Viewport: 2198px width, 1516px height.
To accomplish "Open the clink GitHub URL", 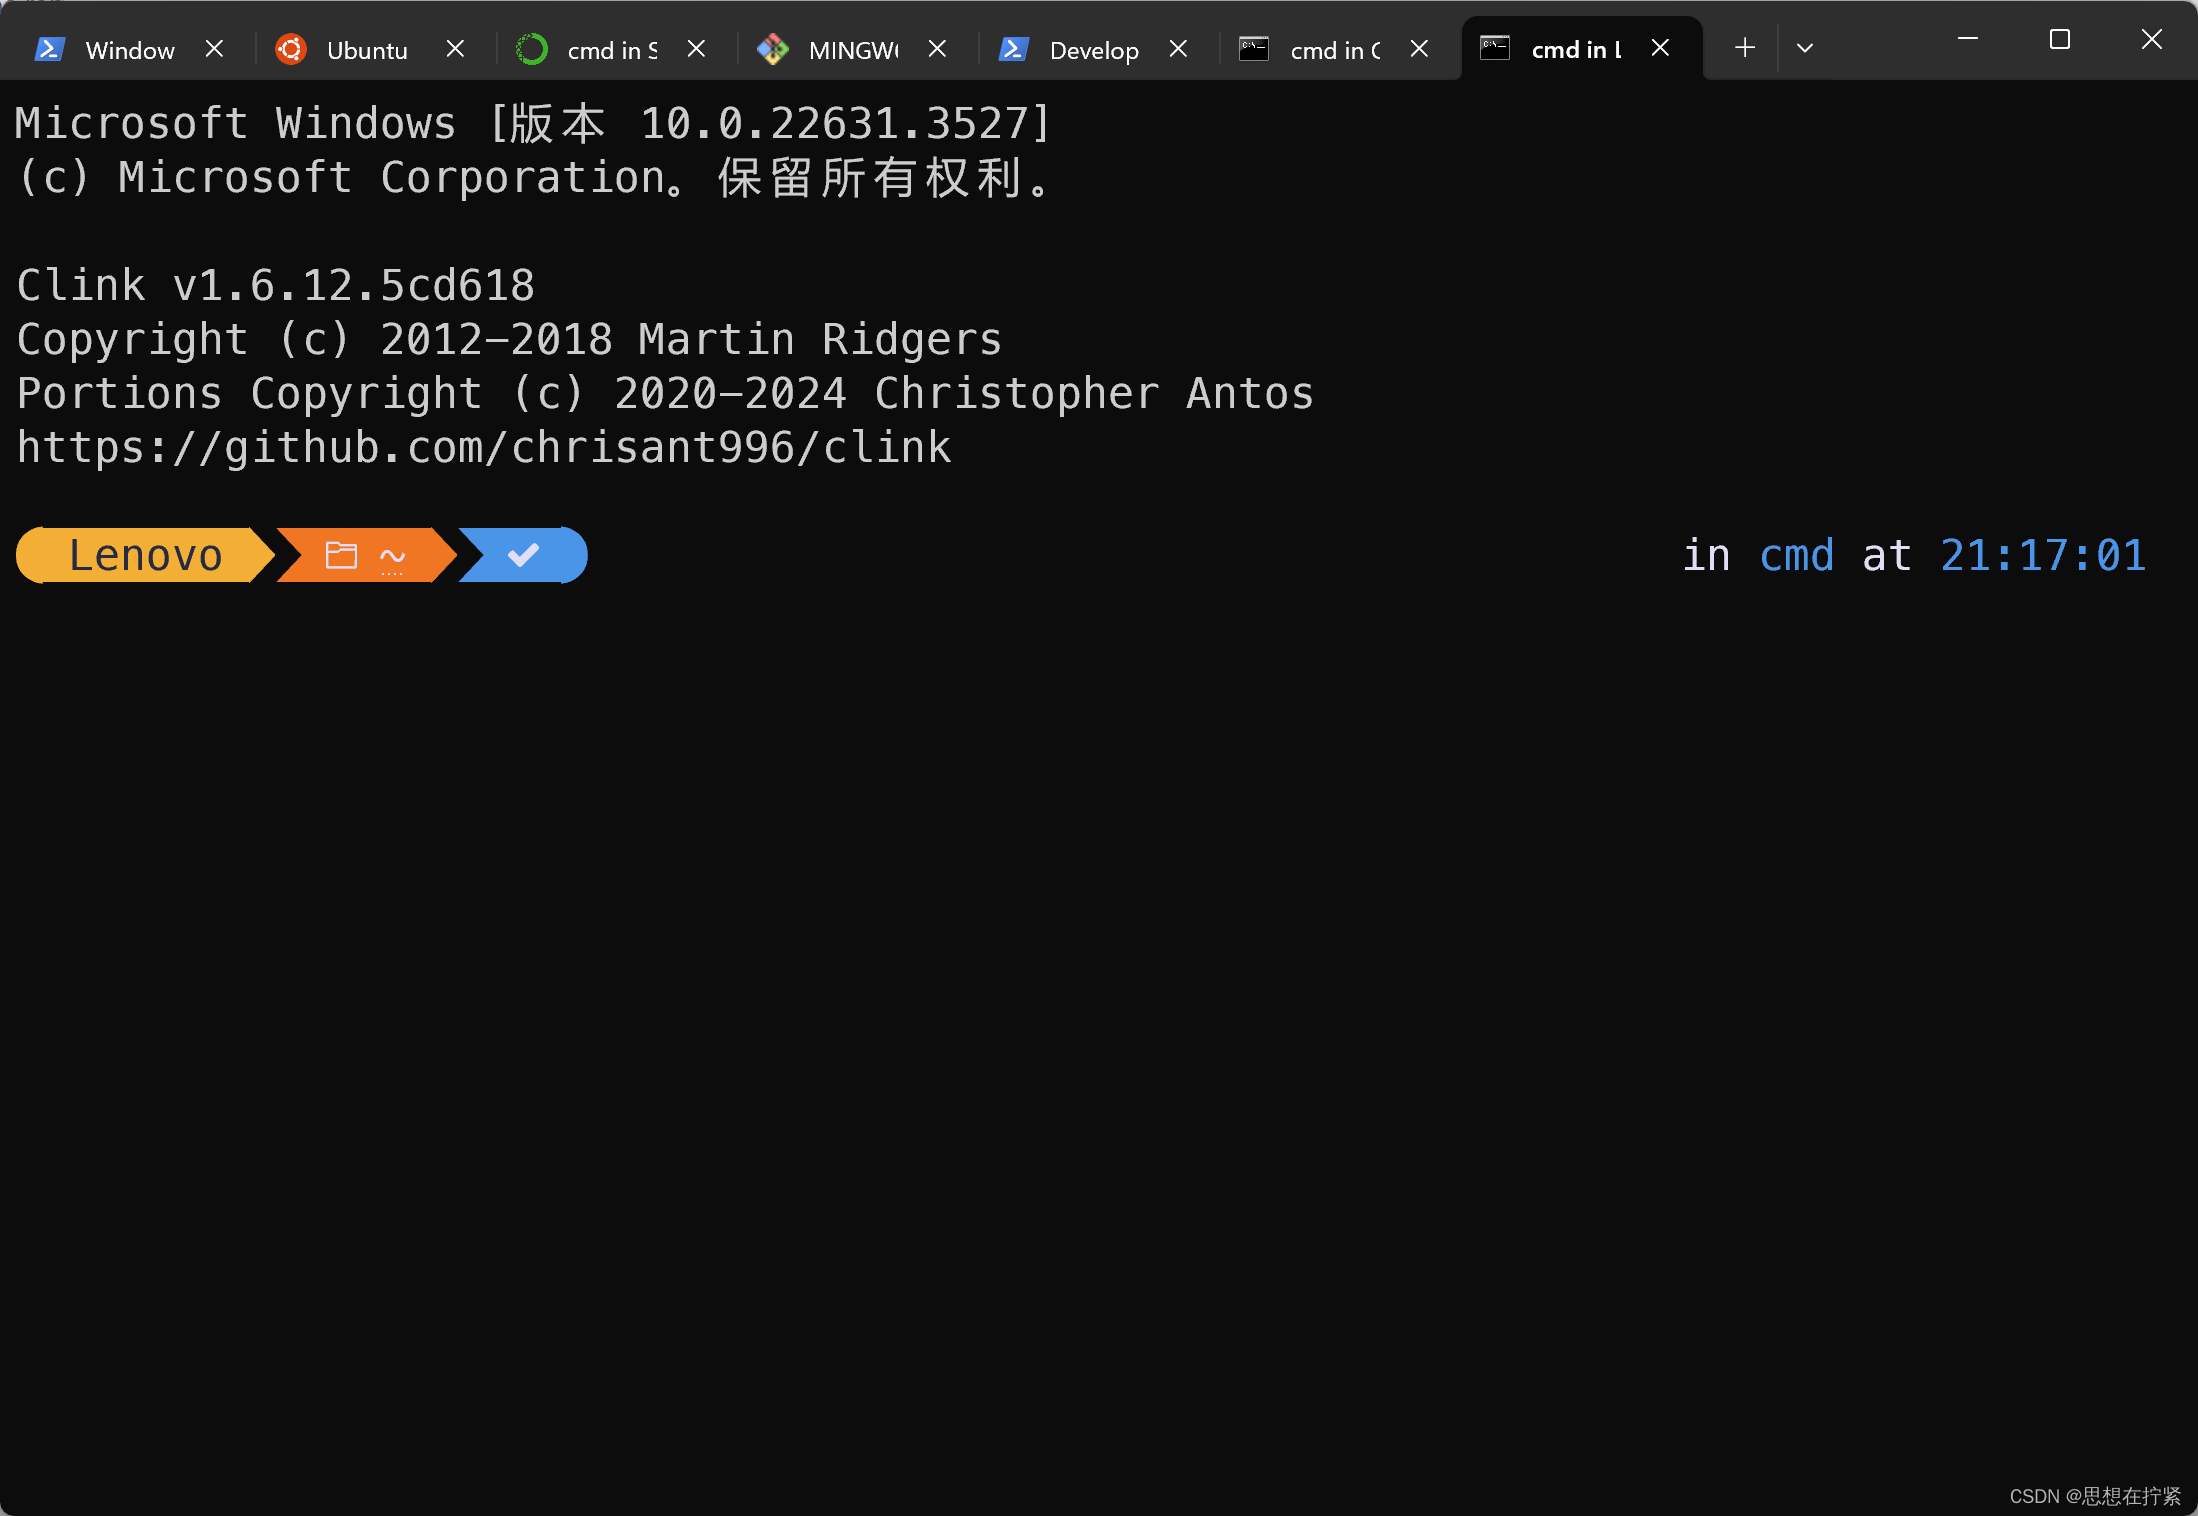I will 484,447.
